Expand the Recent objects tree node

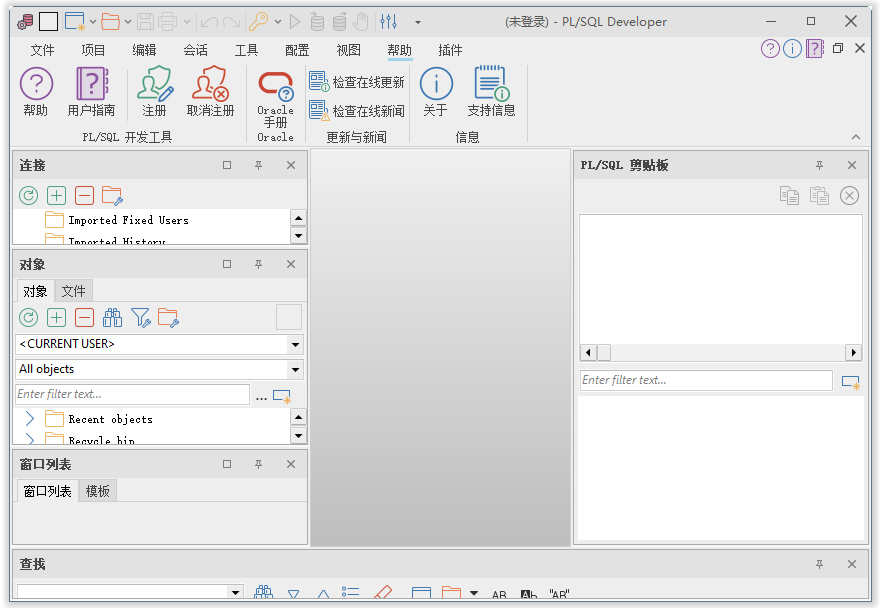[x=30, y=419]
